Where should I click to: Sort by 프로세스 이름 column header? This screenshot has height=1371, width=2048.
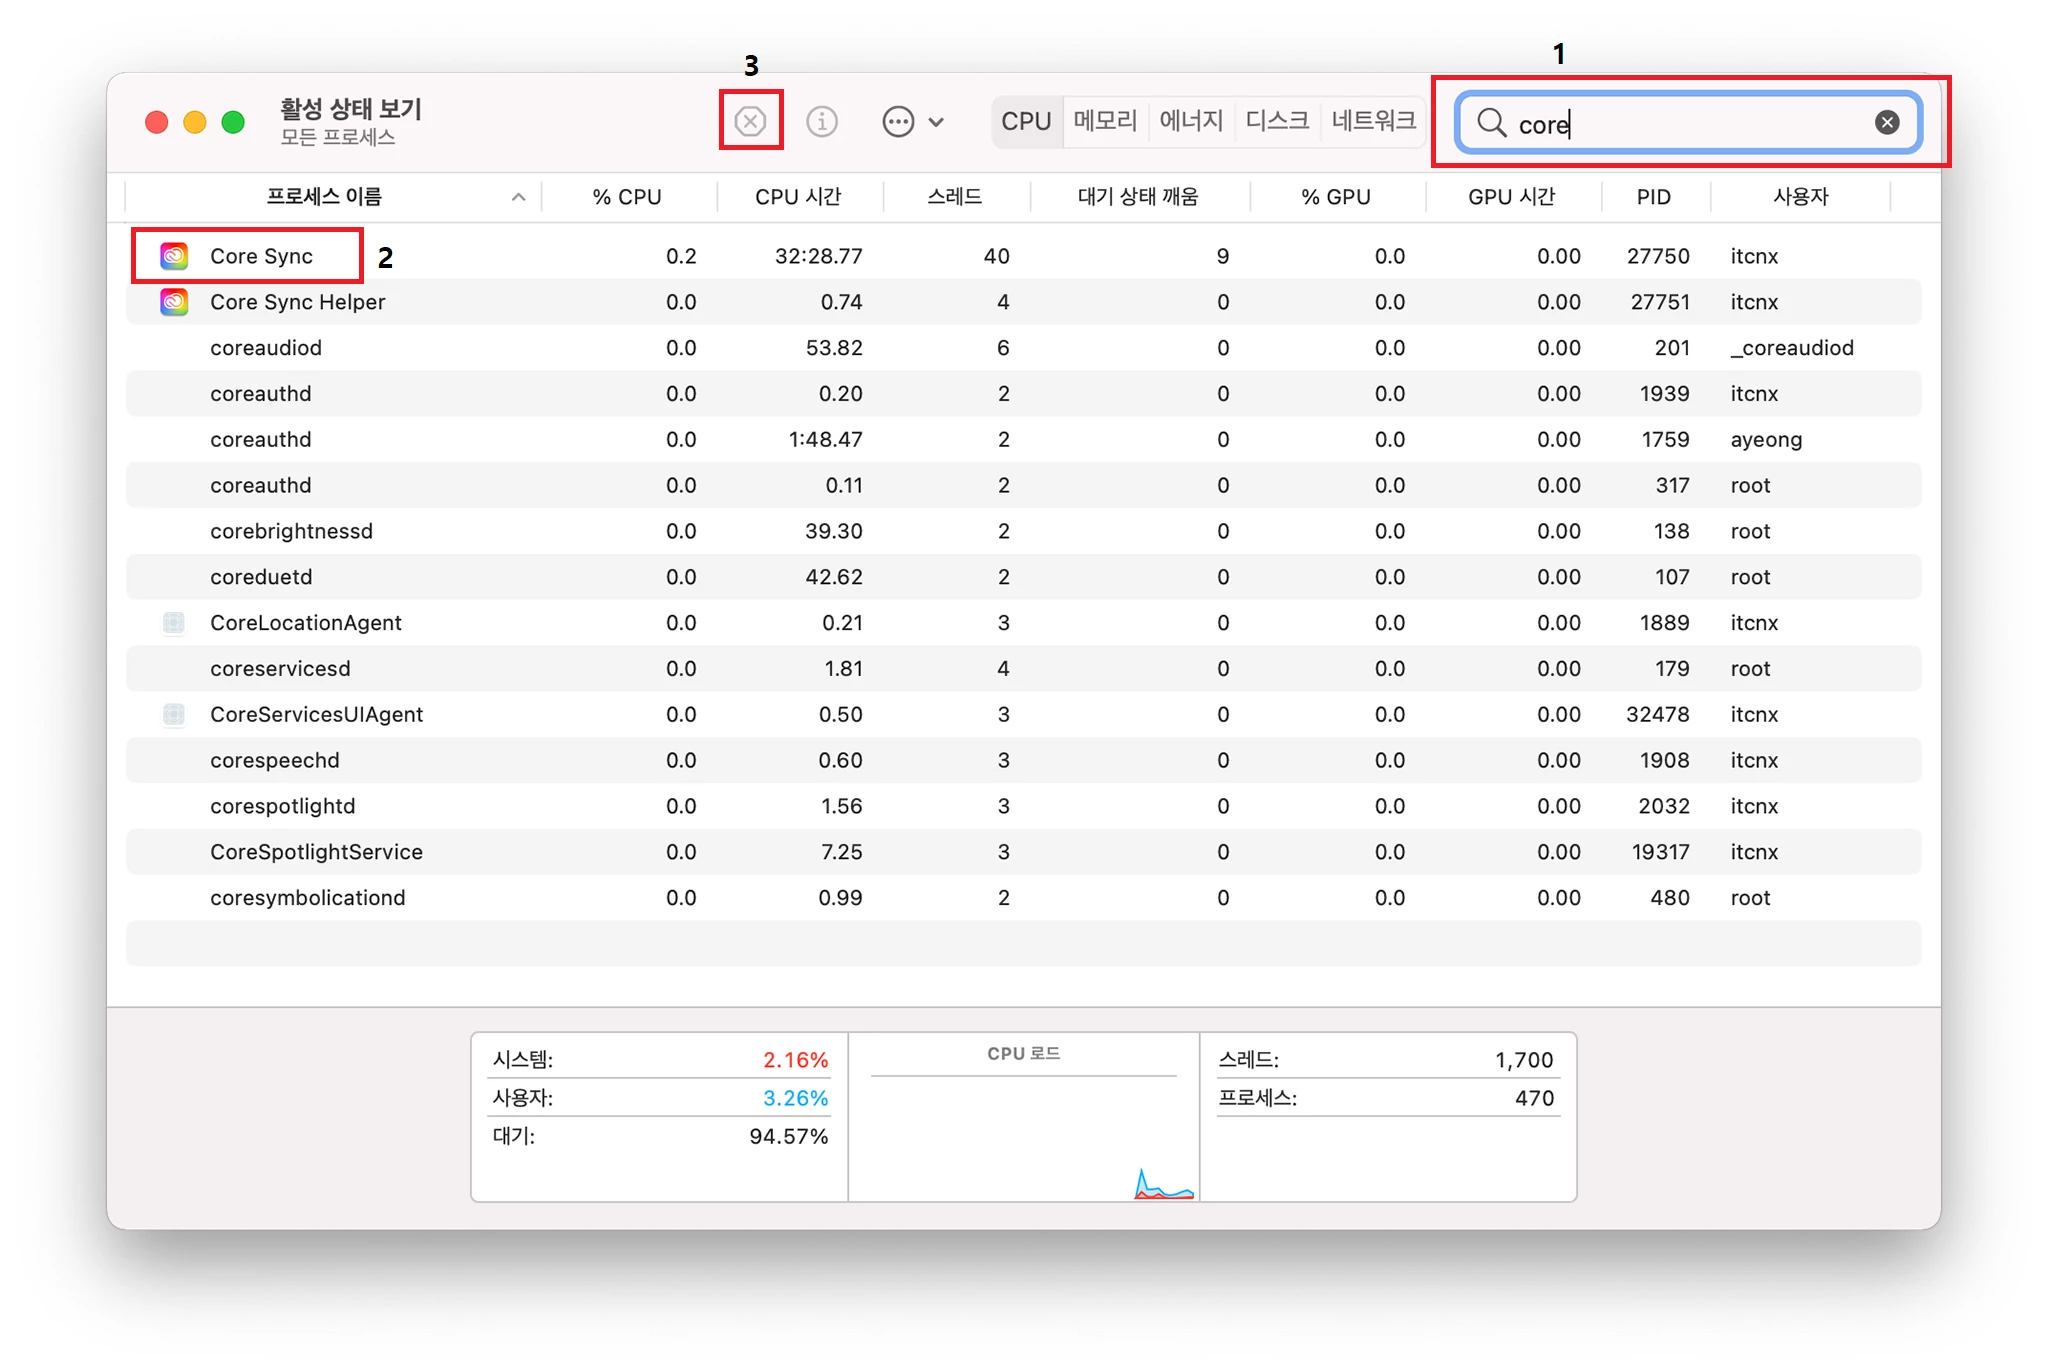click(324, 196)
